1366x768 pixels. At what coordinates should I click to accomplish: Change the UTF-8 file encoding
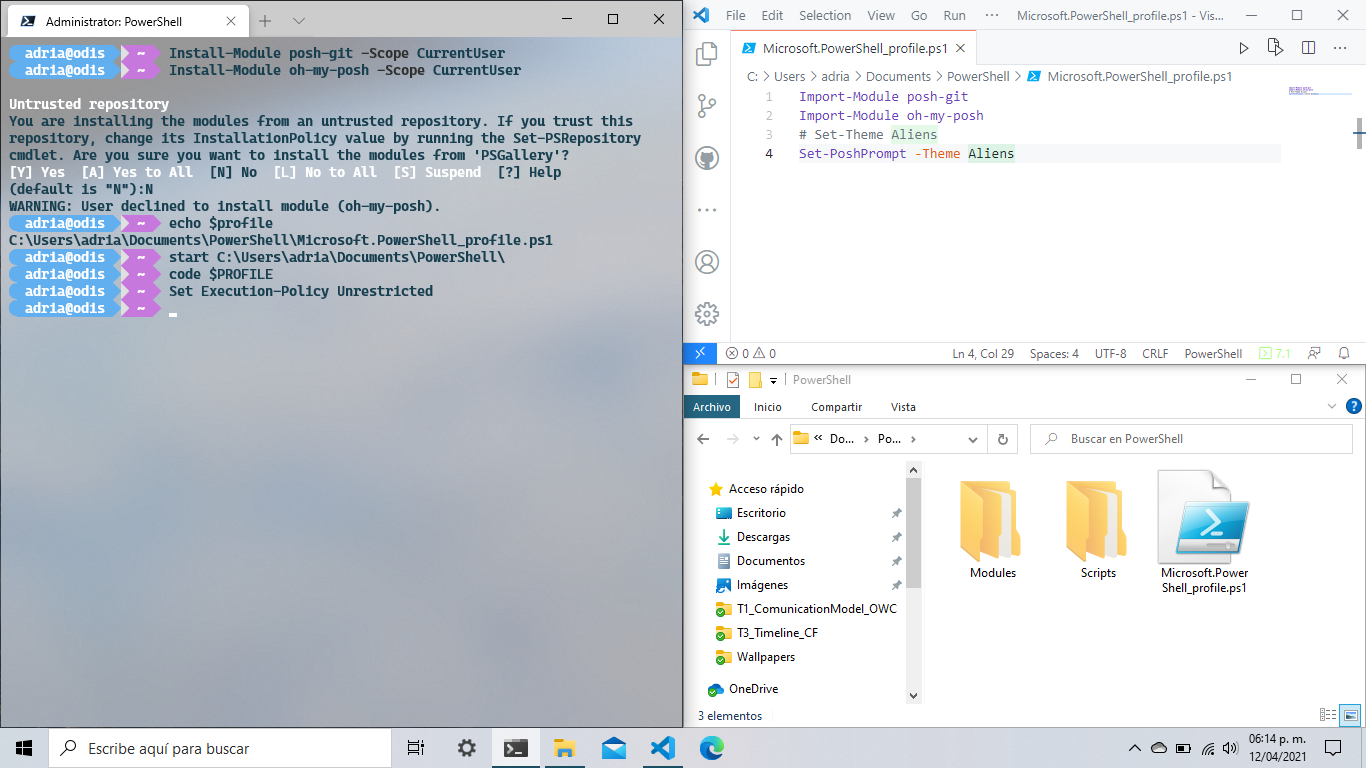point(1110,353)
